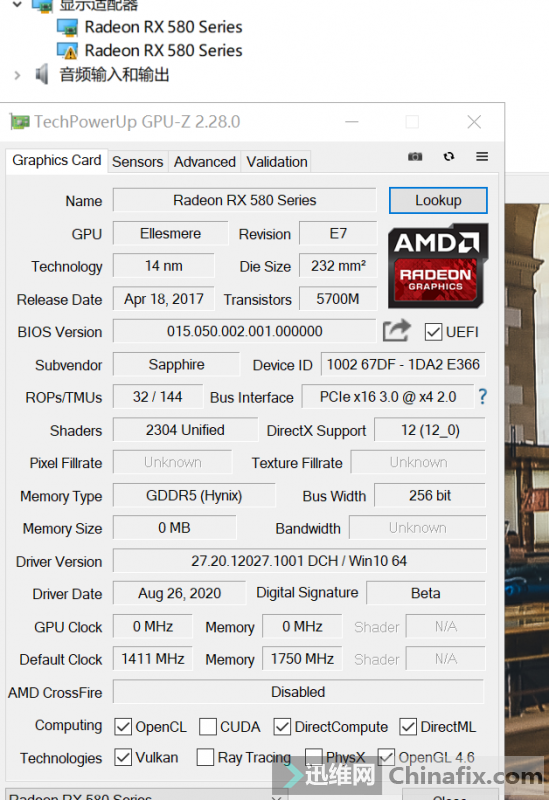549x800 pixels.
Task: Select the Graphics Card tab
Action: coord(57,160)
